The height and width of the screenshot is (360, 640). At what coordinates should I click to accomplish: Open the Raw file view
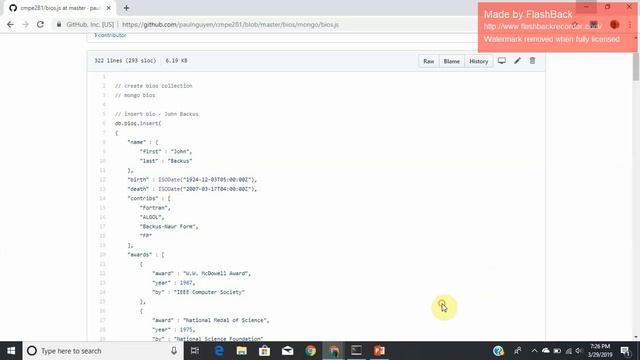429,61
